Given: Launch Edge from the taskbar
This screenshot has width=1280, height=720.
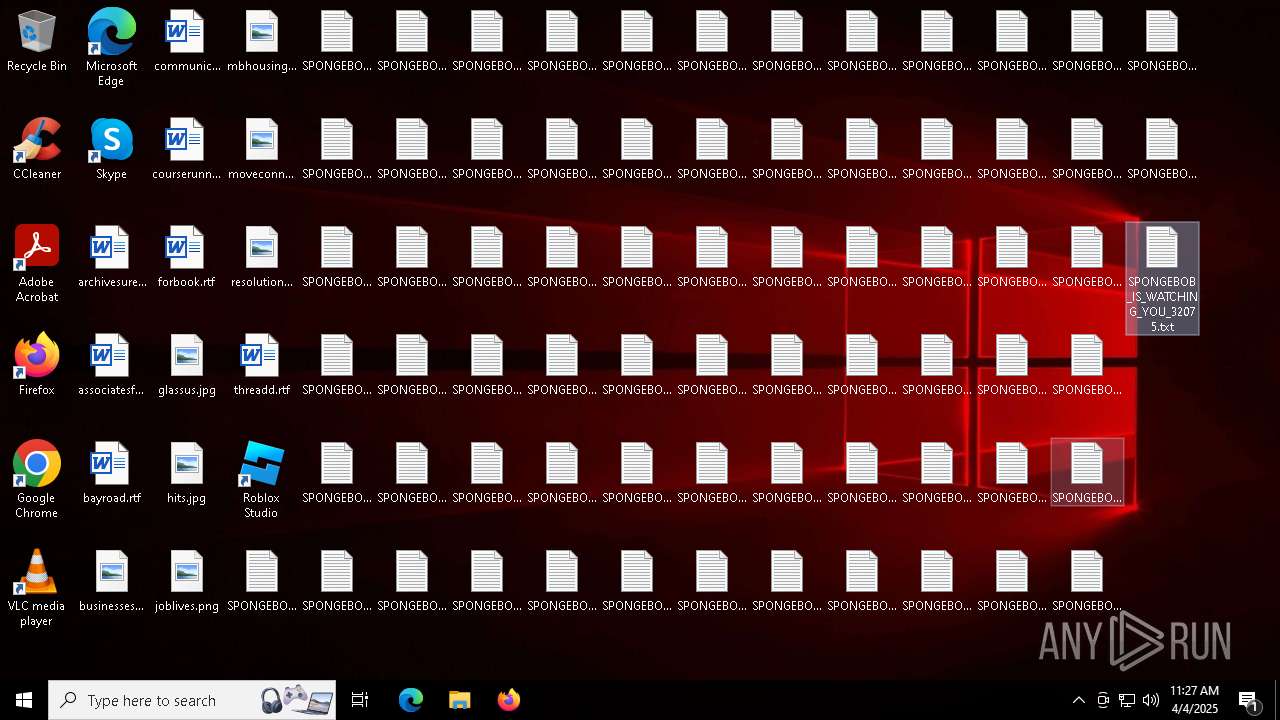Looking at the screenshot, I should [411, 700].
